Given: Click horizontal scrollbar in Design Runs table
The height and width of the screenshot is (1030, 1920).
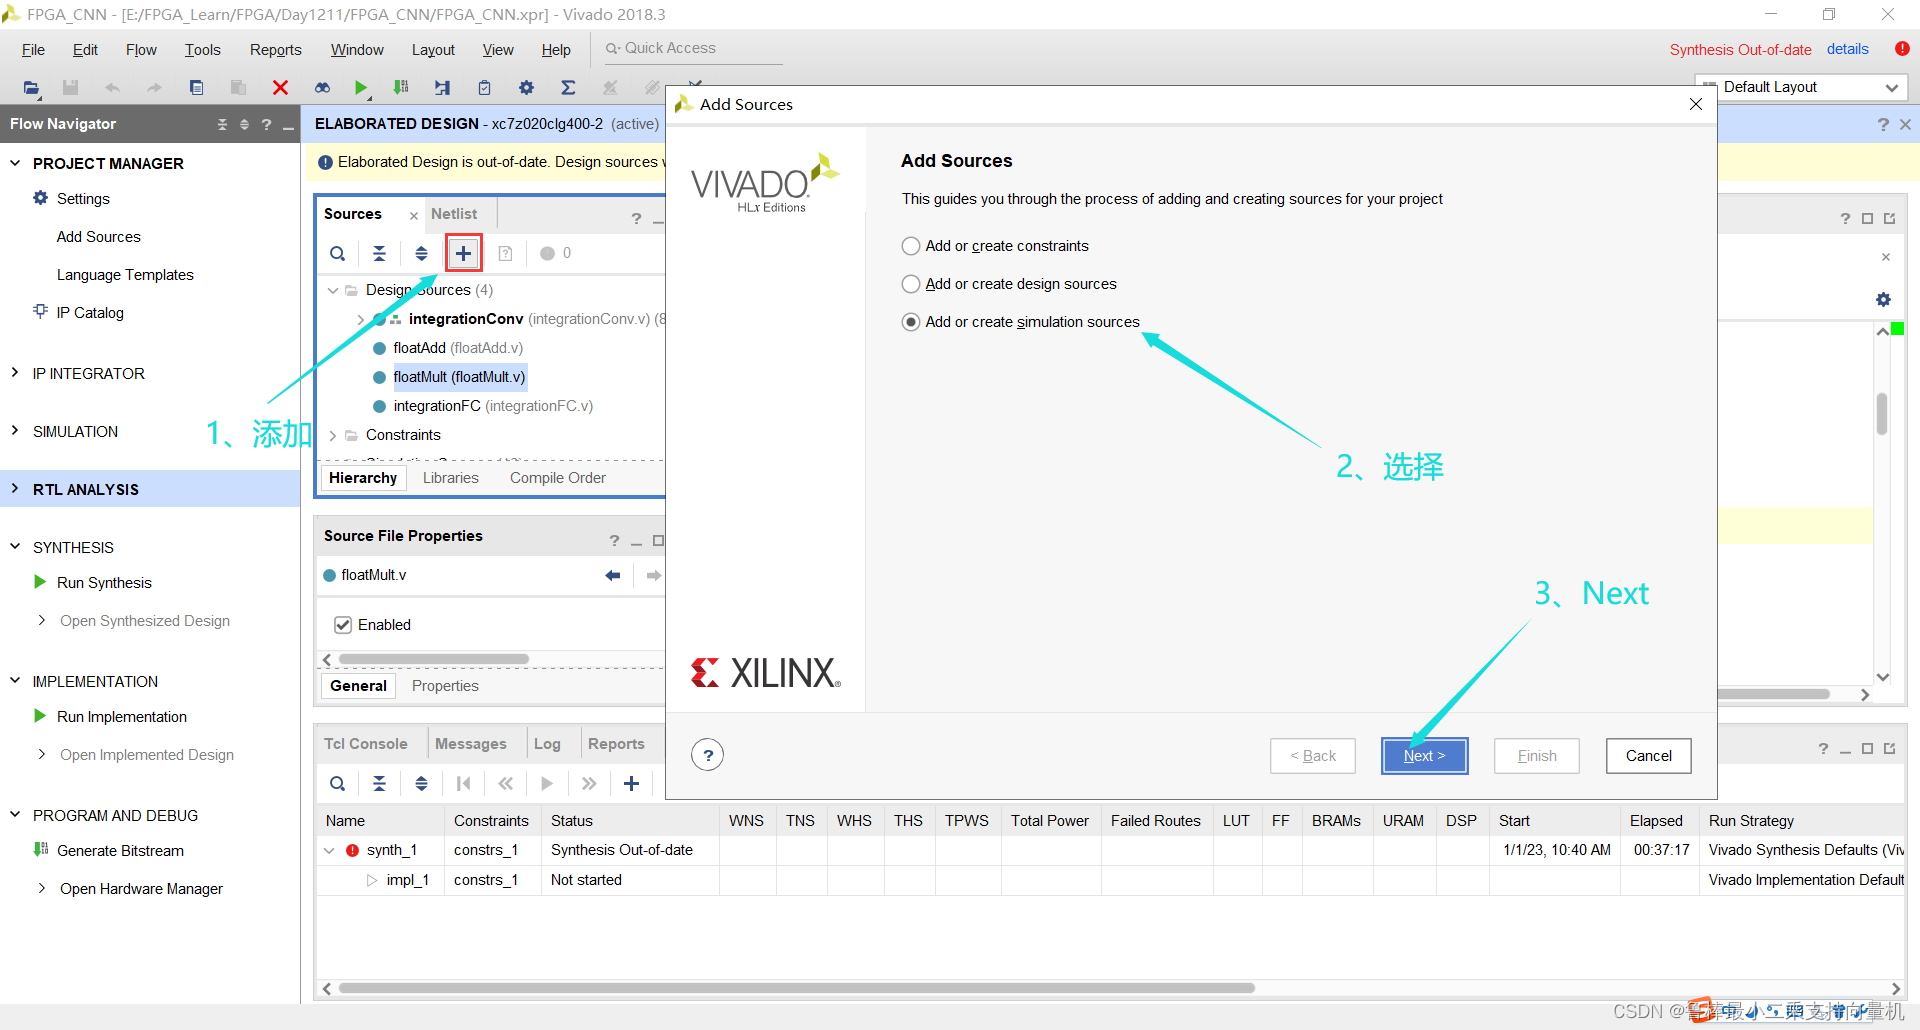Looking at the screenshot, I should pyautogui.click(x=796, y=988).
